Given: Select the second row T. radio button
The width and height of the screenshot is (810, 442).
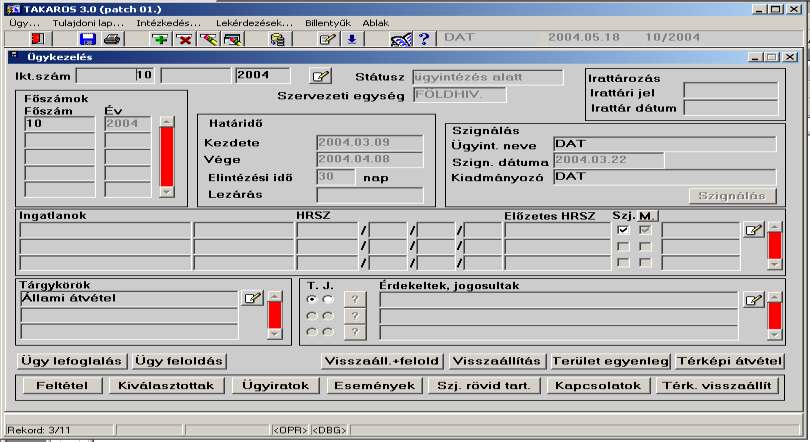Looking at the screenshot, I should point(311,315).
